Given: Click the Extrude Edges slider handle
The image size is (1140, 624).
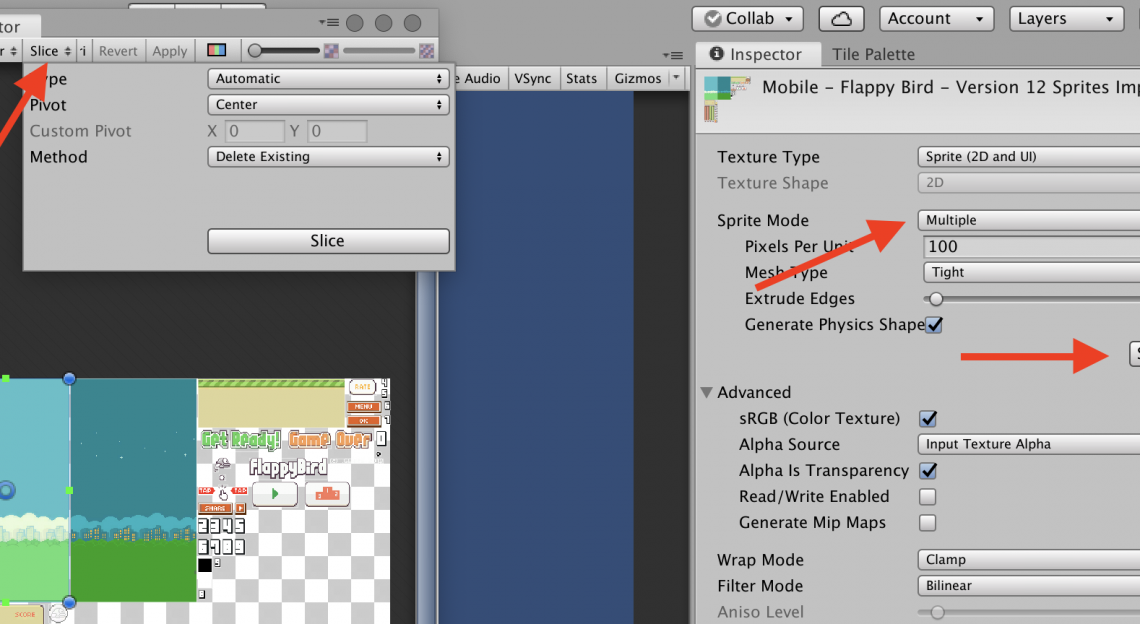Looking at the screenshot, I should [x=935, y=299].
